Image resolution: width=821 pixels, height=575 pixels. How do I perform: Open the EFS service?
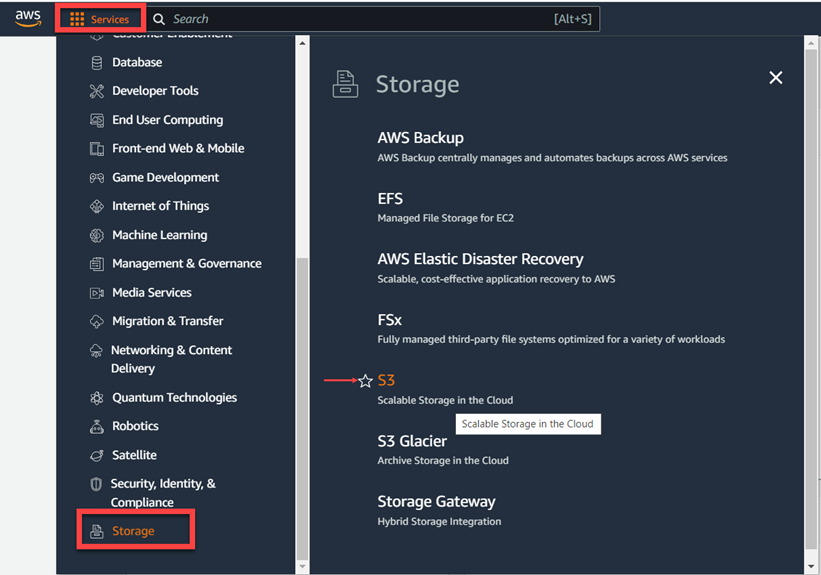[x=390, y=199]
